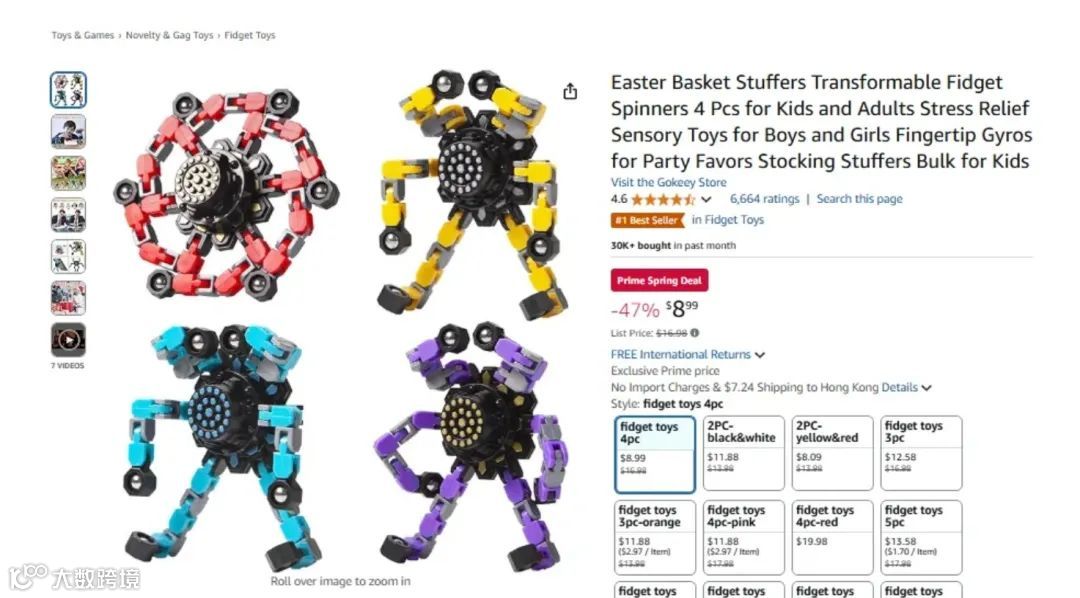
Task: Click the star rating icons
Action: [x=663, y=200]
